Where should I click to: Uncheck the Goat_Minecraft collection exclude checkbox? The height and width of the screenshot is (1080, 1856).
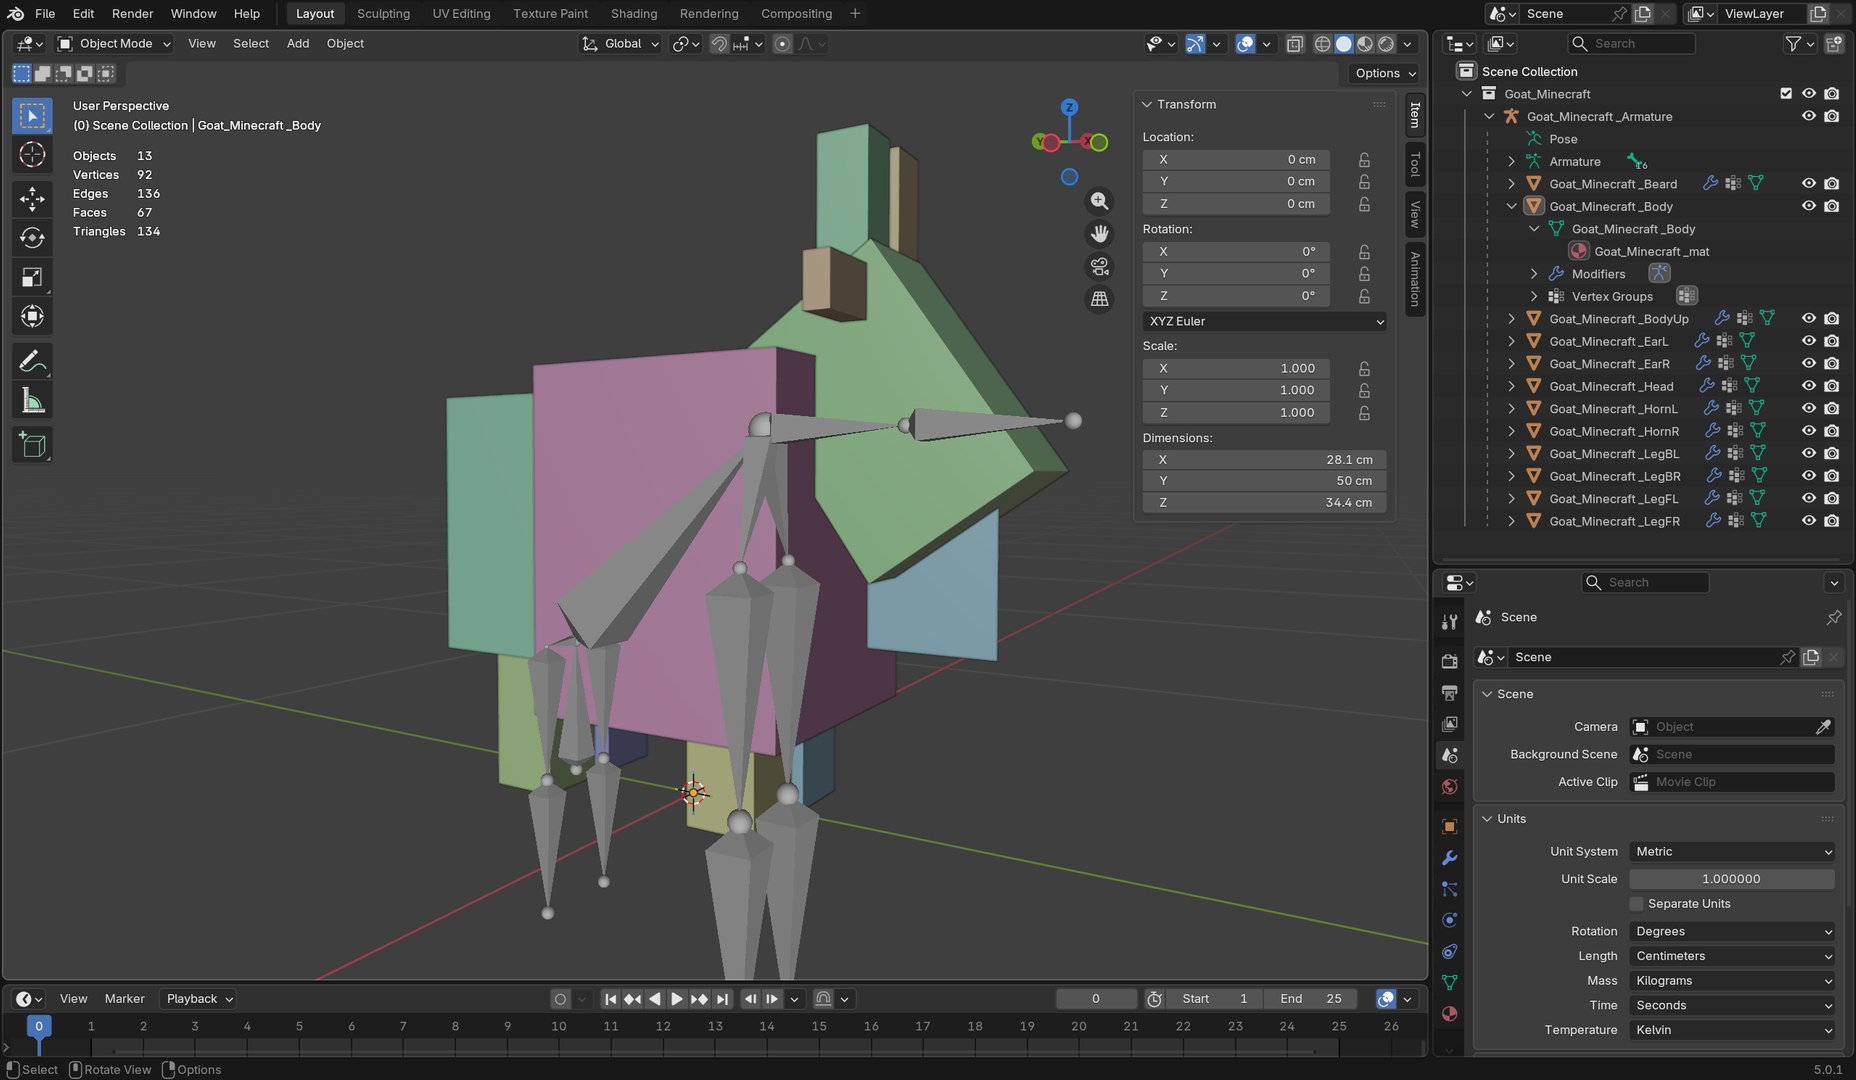(x=1786, y=94)
